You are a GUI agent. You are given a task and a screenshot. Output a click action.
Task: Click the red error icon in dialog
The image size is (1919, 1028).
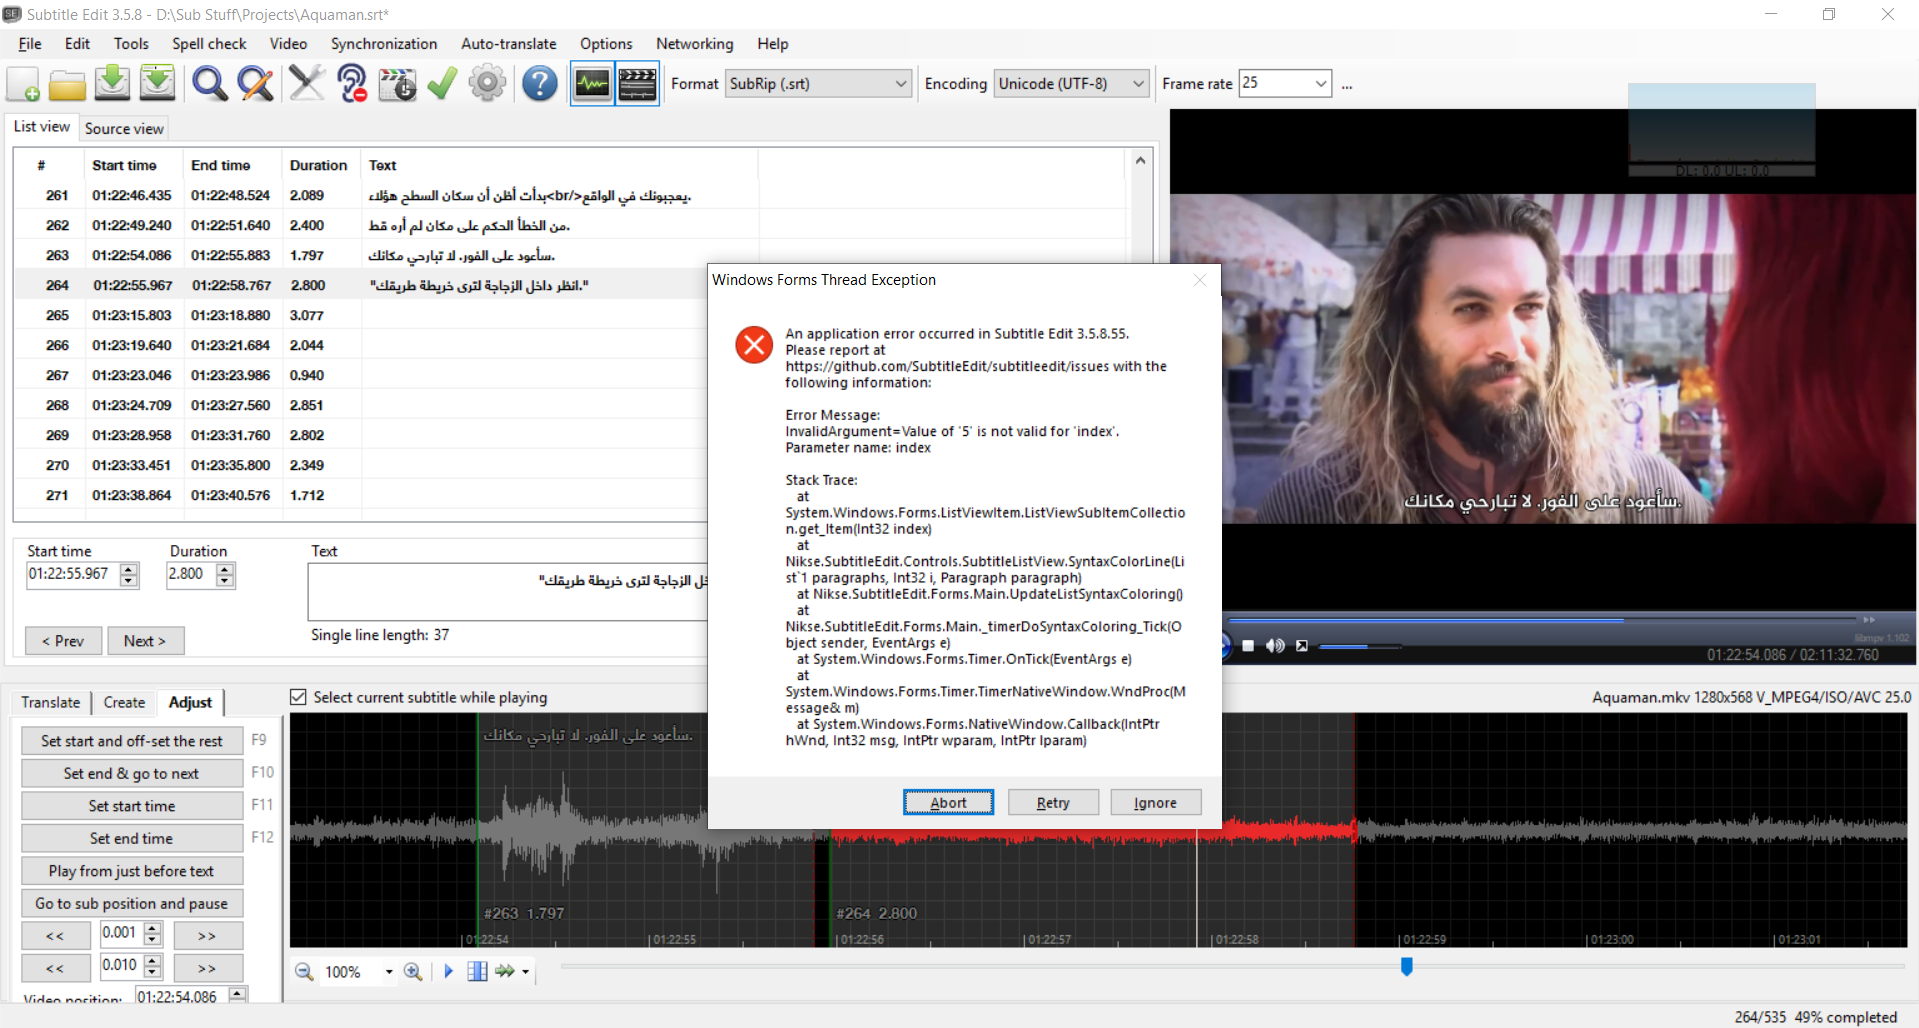click(x=754, y=345)
